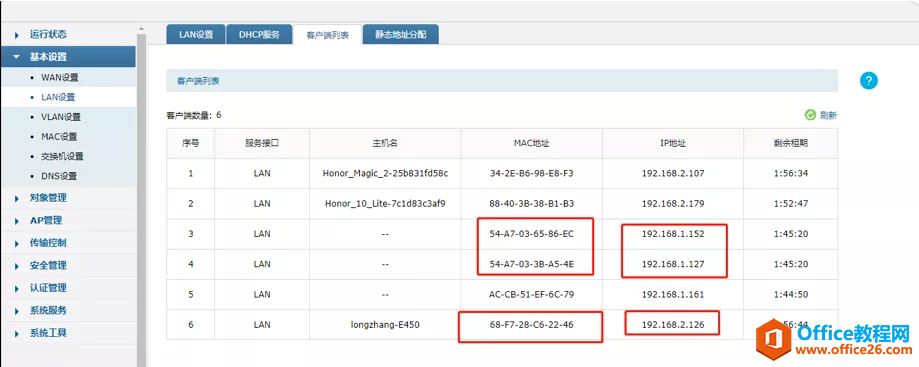Select hostname Honor_Magic_2-25b831fd58c
This screenshot has width=919, height=367.
coord(385,174)
